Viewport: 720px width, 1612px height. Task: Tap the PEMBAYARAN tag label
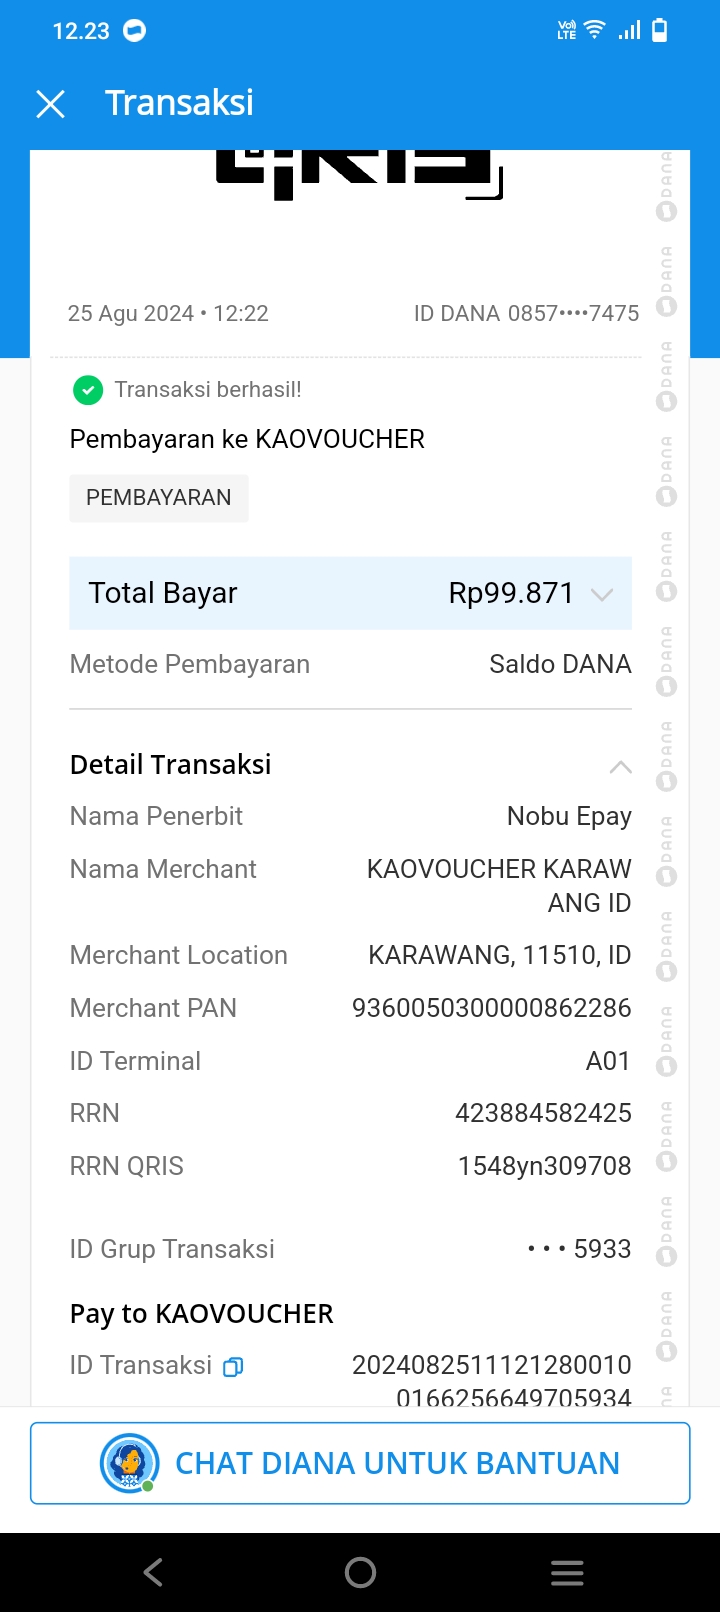tap(159, 498)
